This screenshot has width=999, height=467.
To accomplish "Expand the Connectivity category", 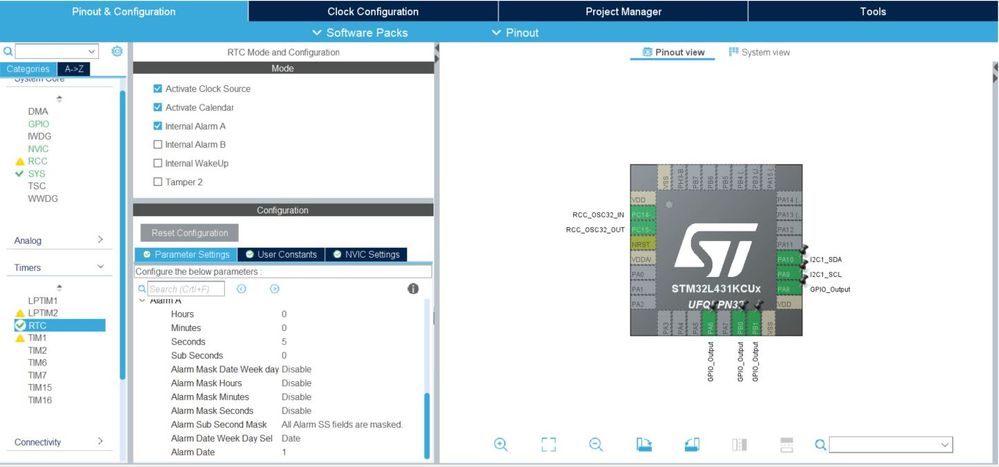I will coord(100,441).
